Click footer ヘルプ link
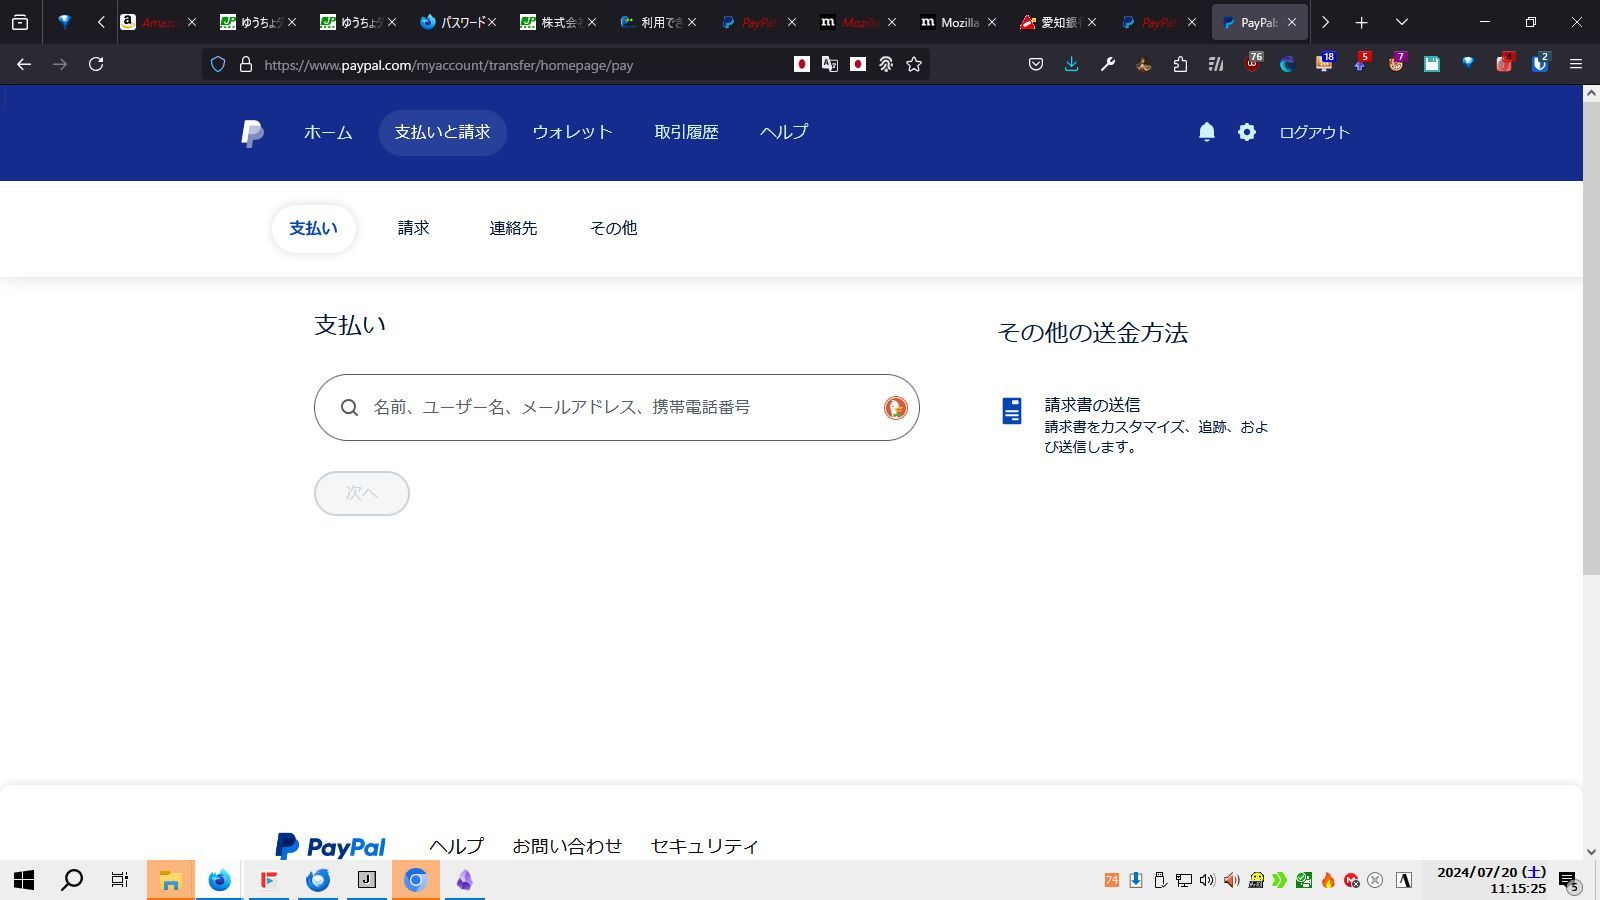The height and width of the screenshot is (900, 1600). (456, 846)
